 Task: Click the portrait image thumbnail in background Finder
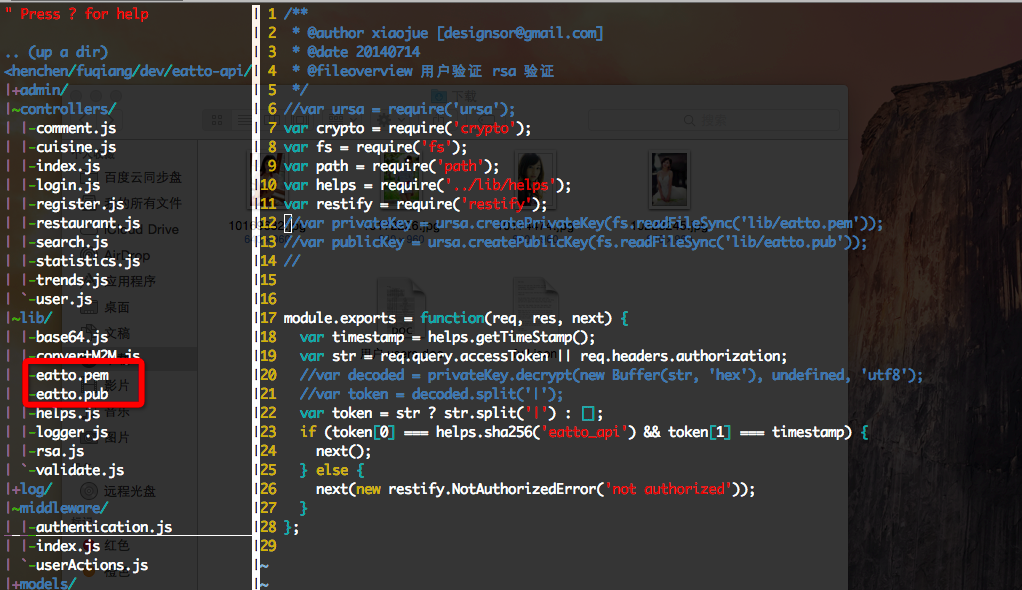[x=669, y=179]
